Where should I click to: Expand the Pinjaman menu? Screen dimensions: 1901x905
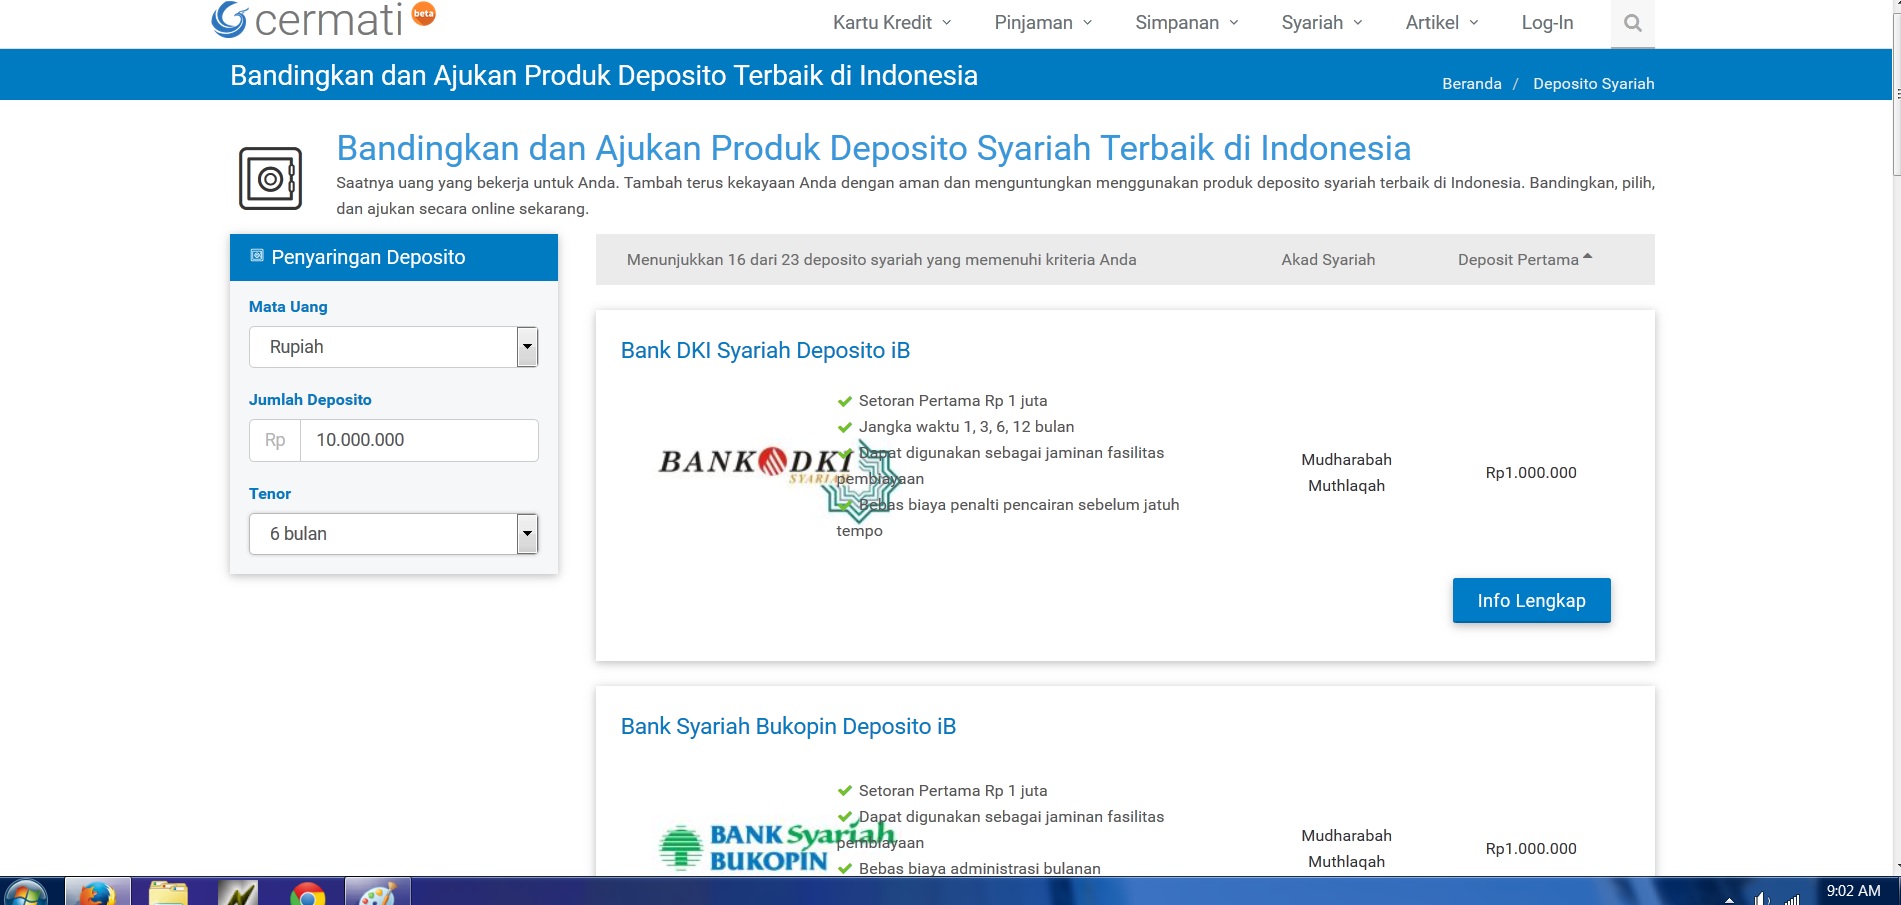point(1043,23)
